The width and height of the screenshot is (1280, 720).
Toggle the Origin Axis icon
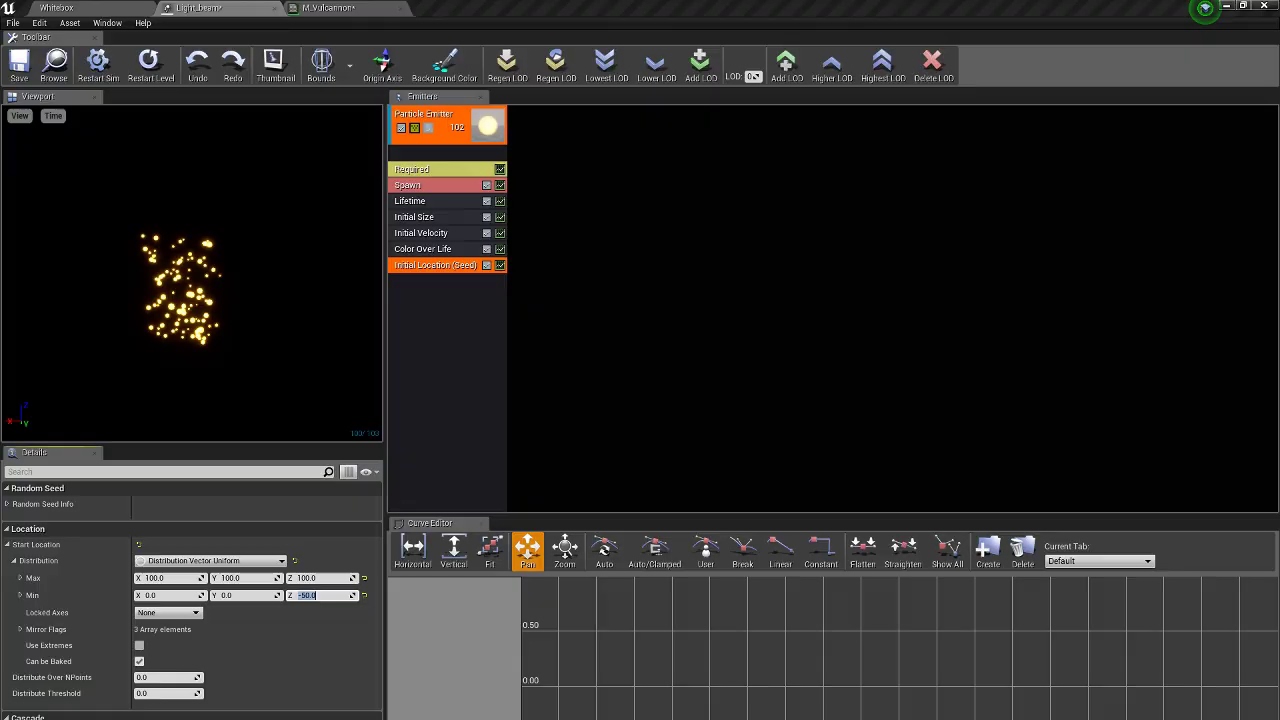coord(382,66)
